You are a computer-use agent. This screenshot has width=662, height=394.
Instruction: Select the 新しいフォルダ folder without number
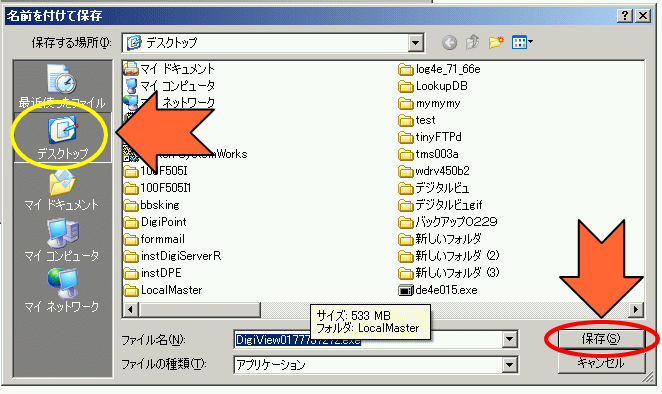pyautogui.click(x=440, y=239)
